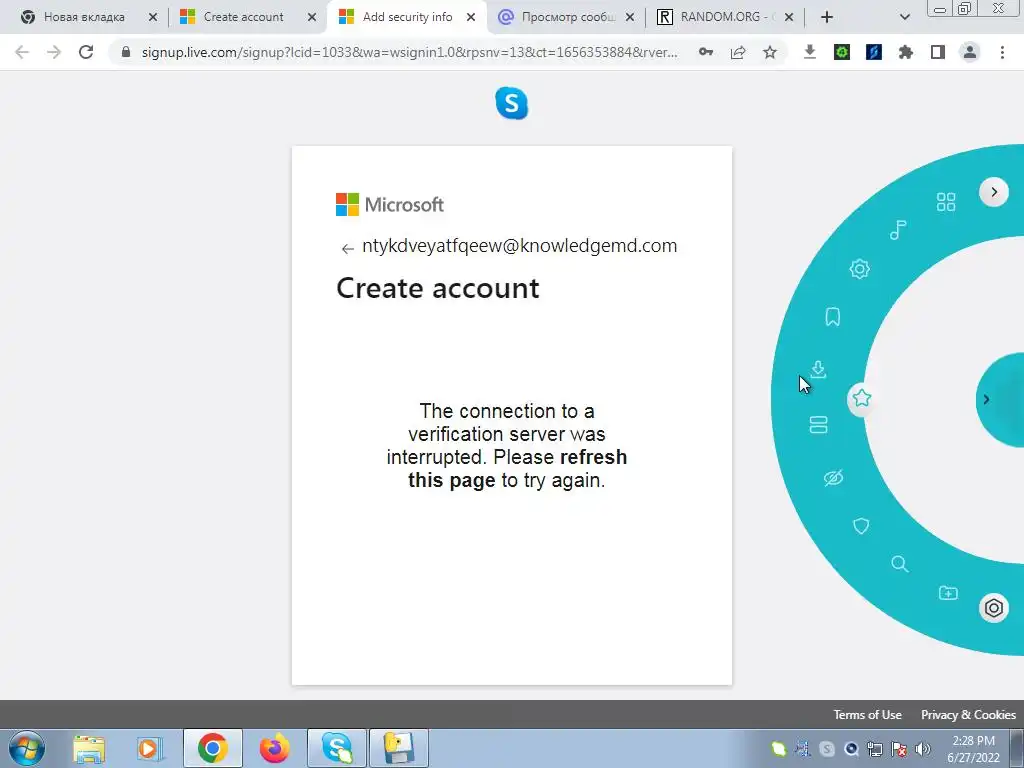Switch to the RANDOM.ORG tab
The width and height of the screenshot is (1024, 768).
(x=723, y=17)
